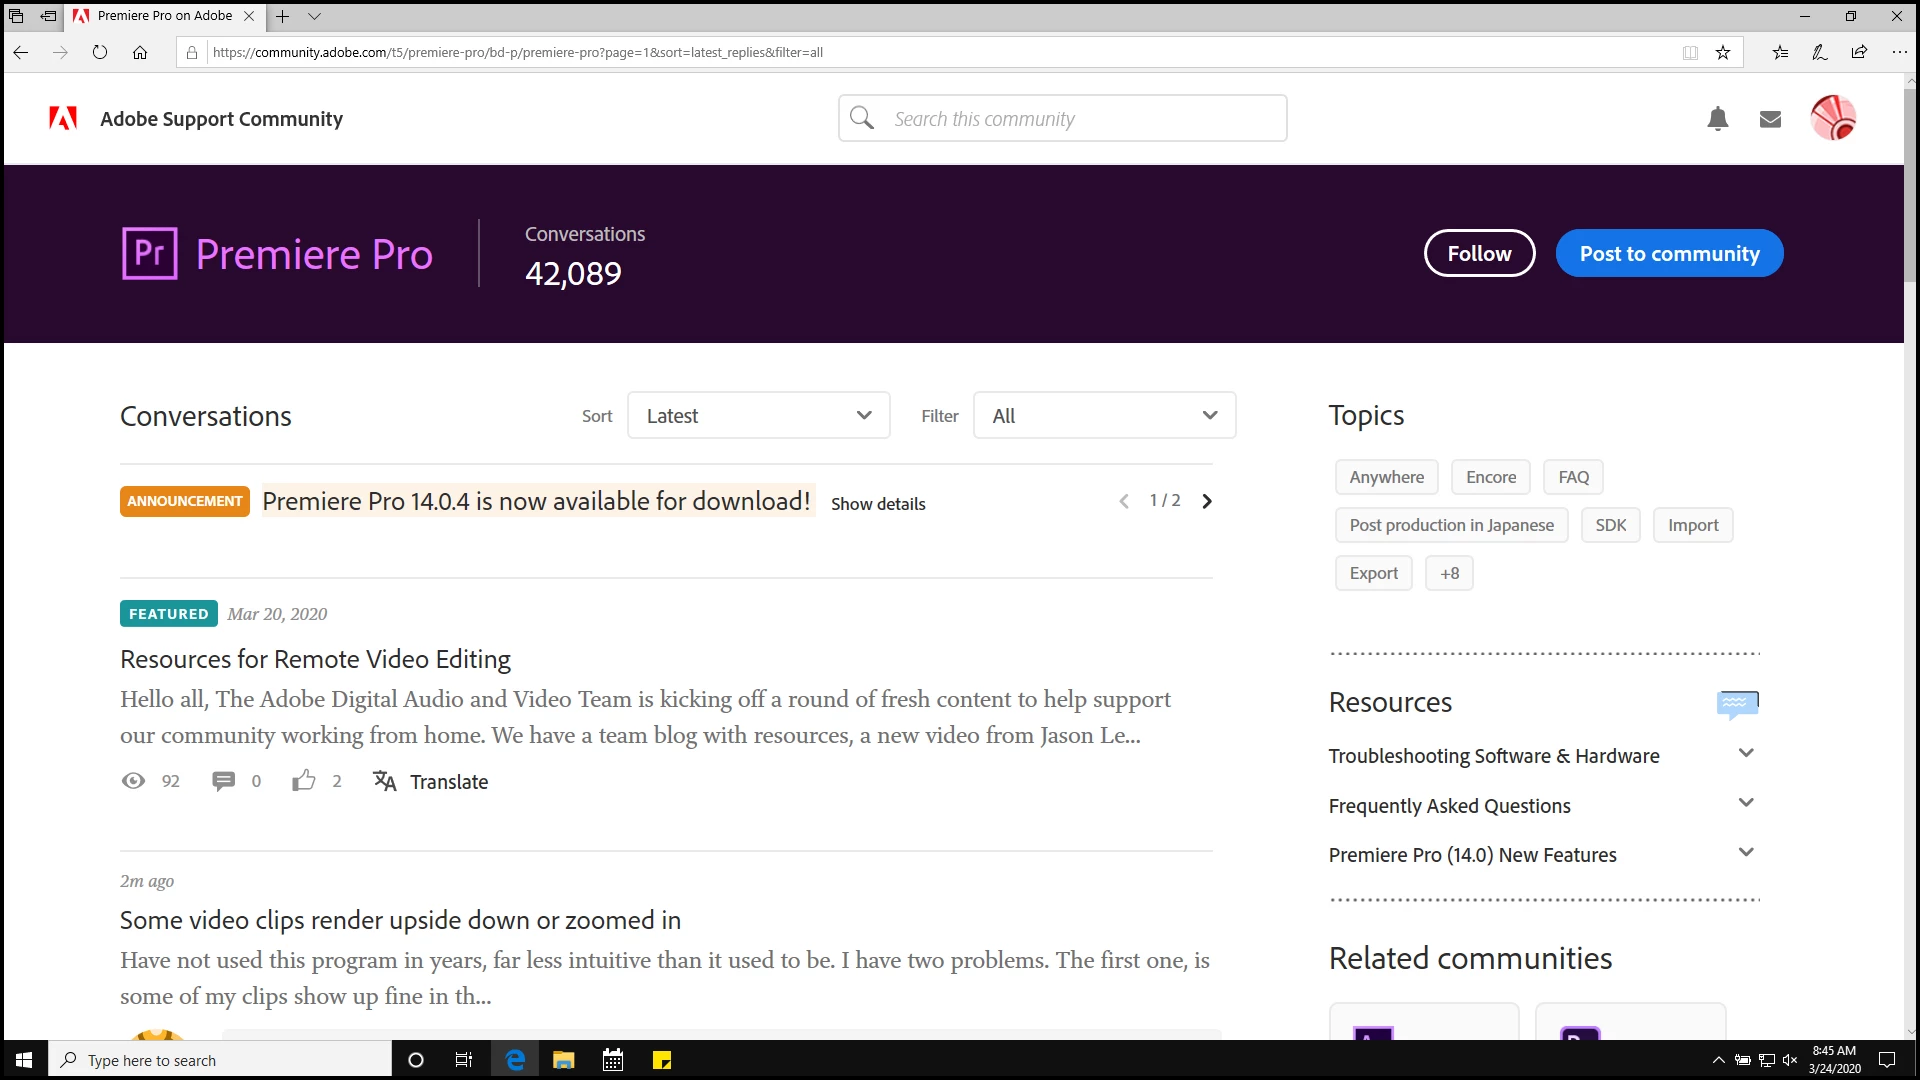Open Resources for Remote Video Editing post
The width and height of the screenshot is (1920, 1080).
pyautogui.click(x=315, y=659)
